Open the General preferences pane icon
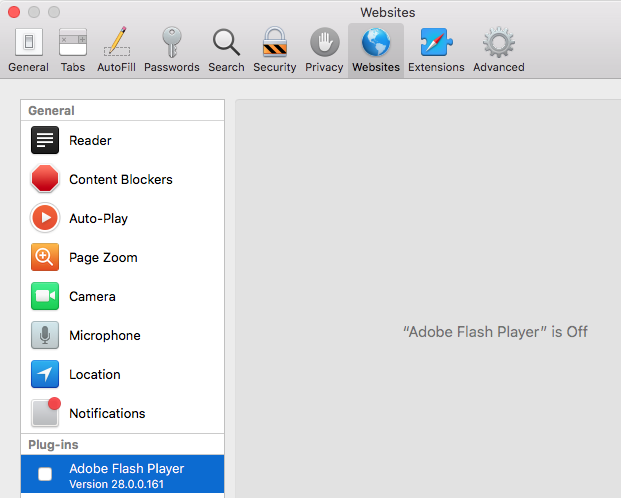This screenshot has height=498, width=621. [x=29, y=42]
